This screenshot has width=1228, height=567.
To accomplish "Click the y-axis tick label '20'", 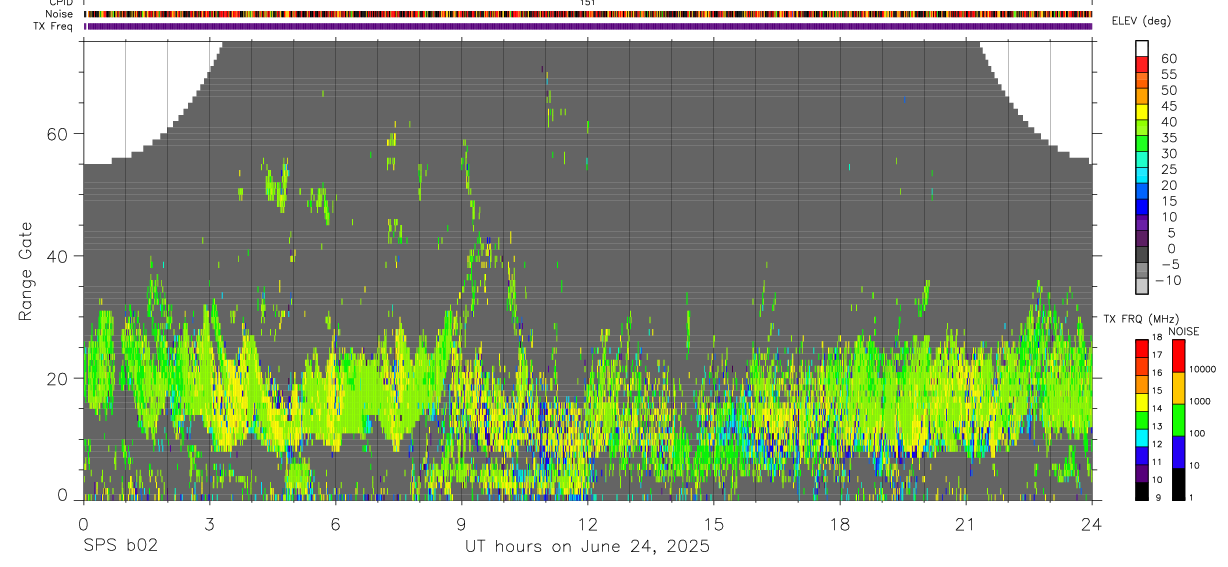I will (56, 379).
